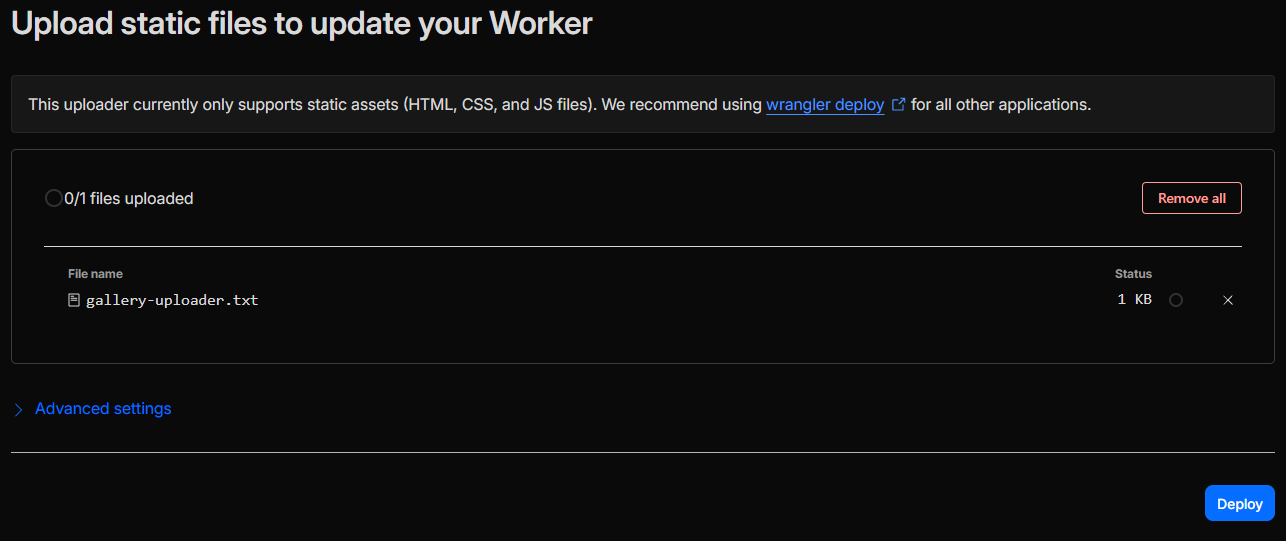Image resolution: width=1286 pixels, height=541 pixels.
Task: Click the status circle for gallery-uploader.txt
Action: 1176,300
